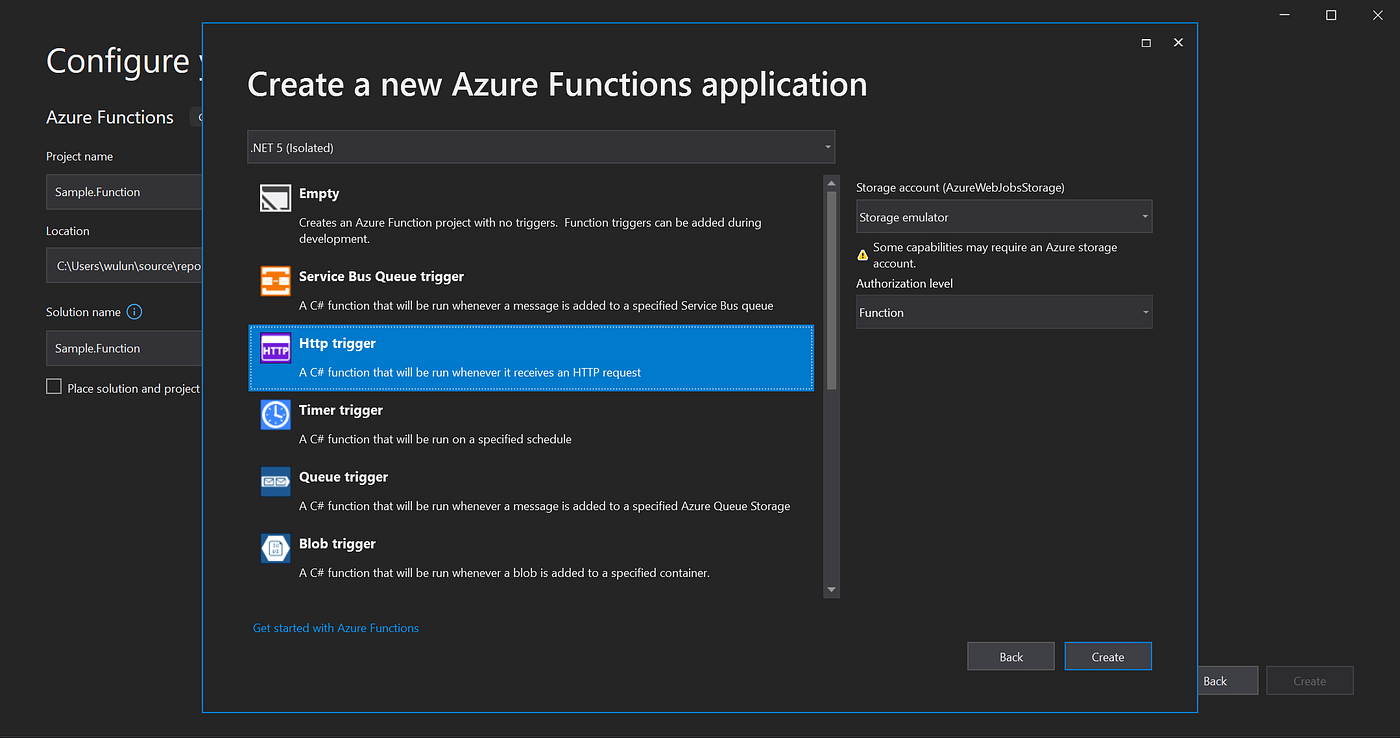The height and width of the screenshot is (738, 1400).
Task: Open Get started with Azure Functions link
Action: 336,627
